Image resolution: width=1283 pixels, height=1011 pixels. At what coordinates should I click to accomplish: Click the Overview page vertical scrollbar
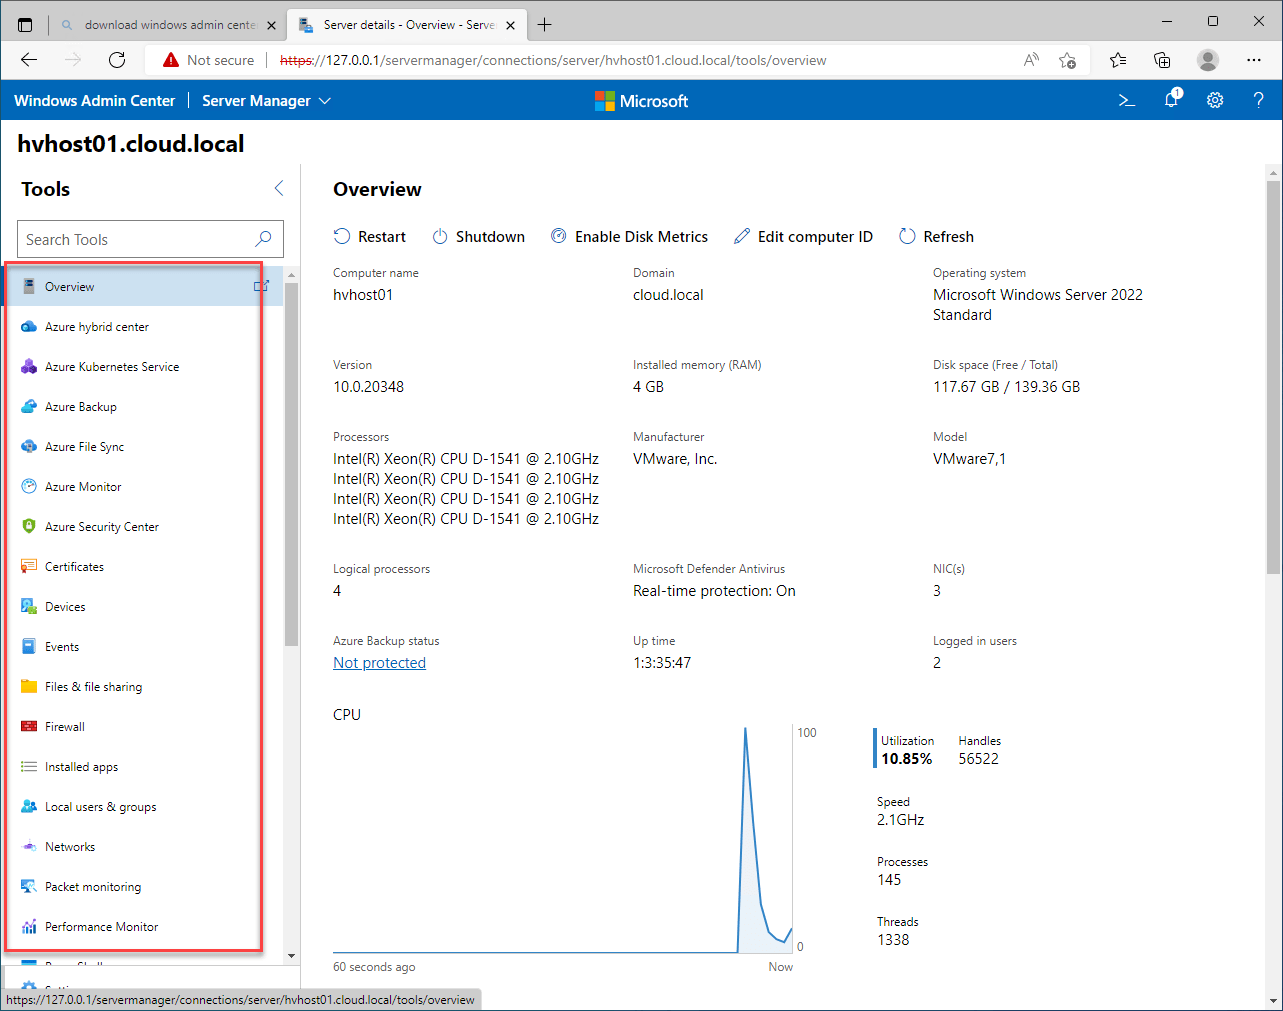tap(1273, 375)
